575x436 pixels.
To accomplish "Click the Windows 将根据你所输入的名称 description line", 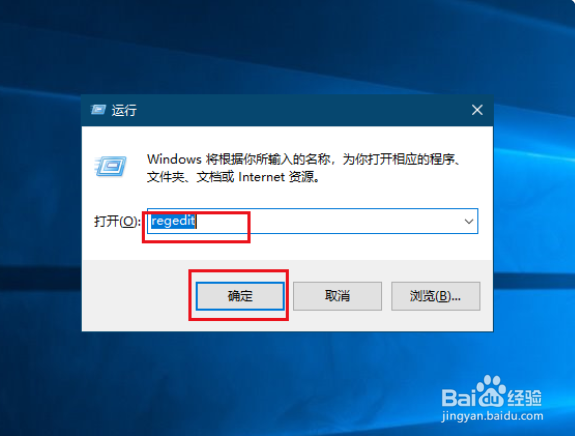I will pos(304,160).
